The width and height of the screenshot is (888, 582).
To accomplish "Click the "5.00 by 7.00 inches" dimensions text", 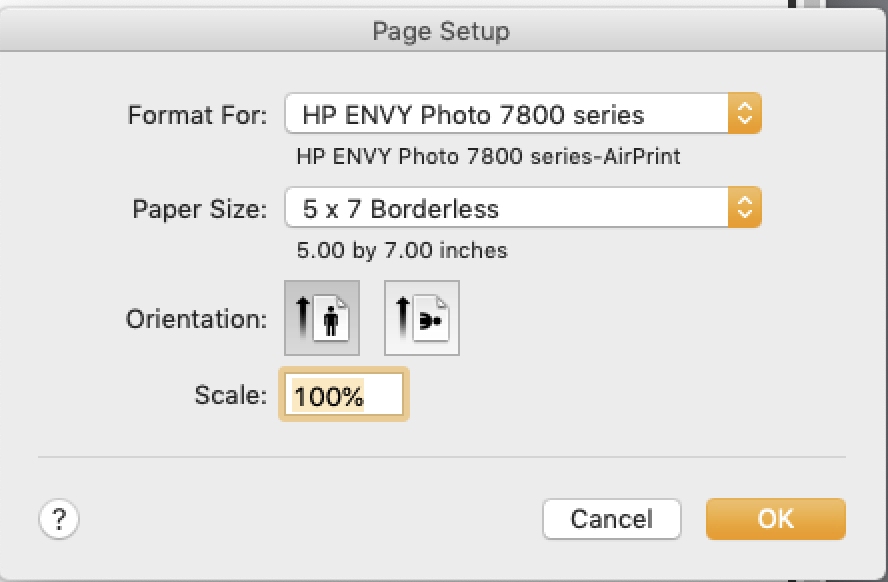I will point(402,250).
